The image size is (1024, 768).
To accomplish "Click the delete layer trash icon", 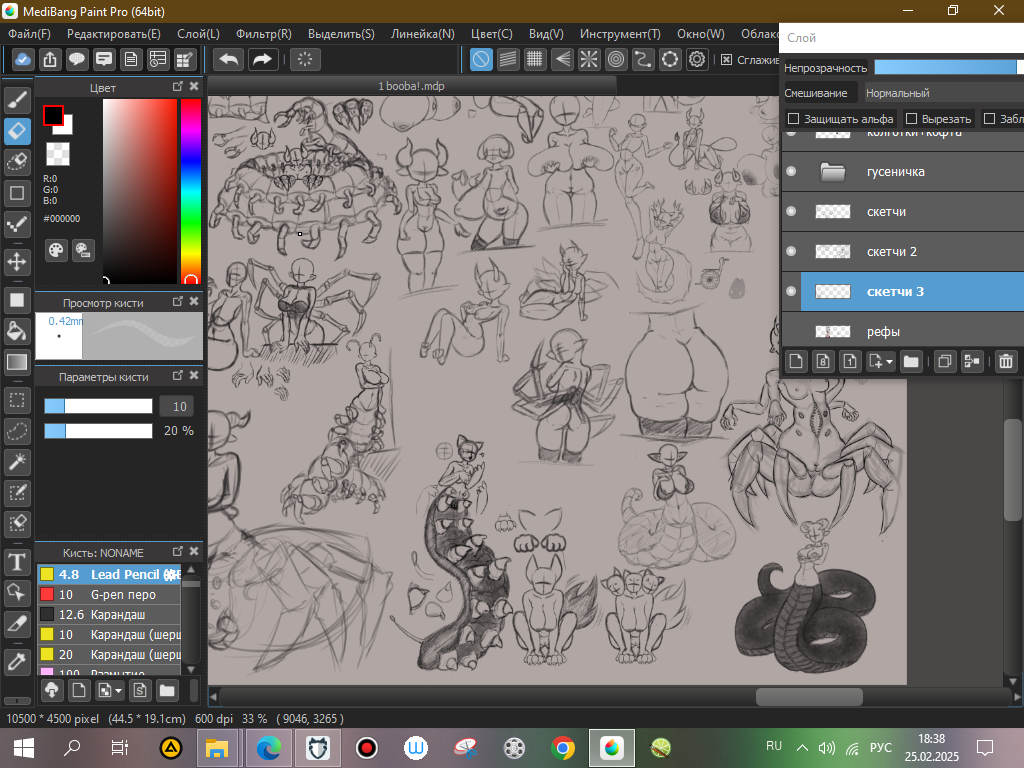I will (x=1006, y=361).
